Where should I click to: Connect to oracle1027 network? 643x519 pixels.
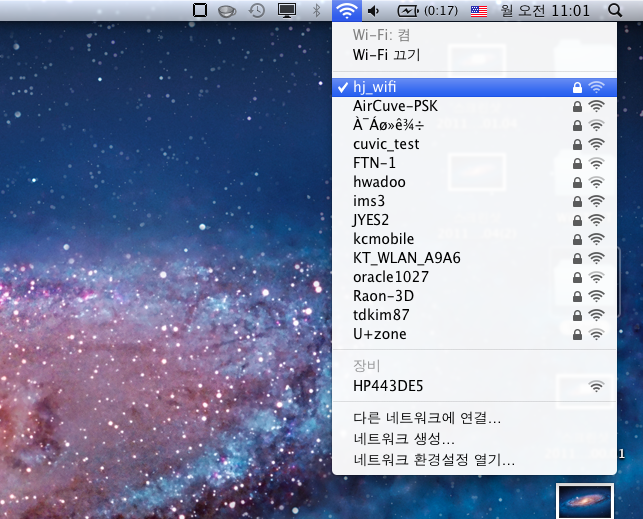(474, 277)
